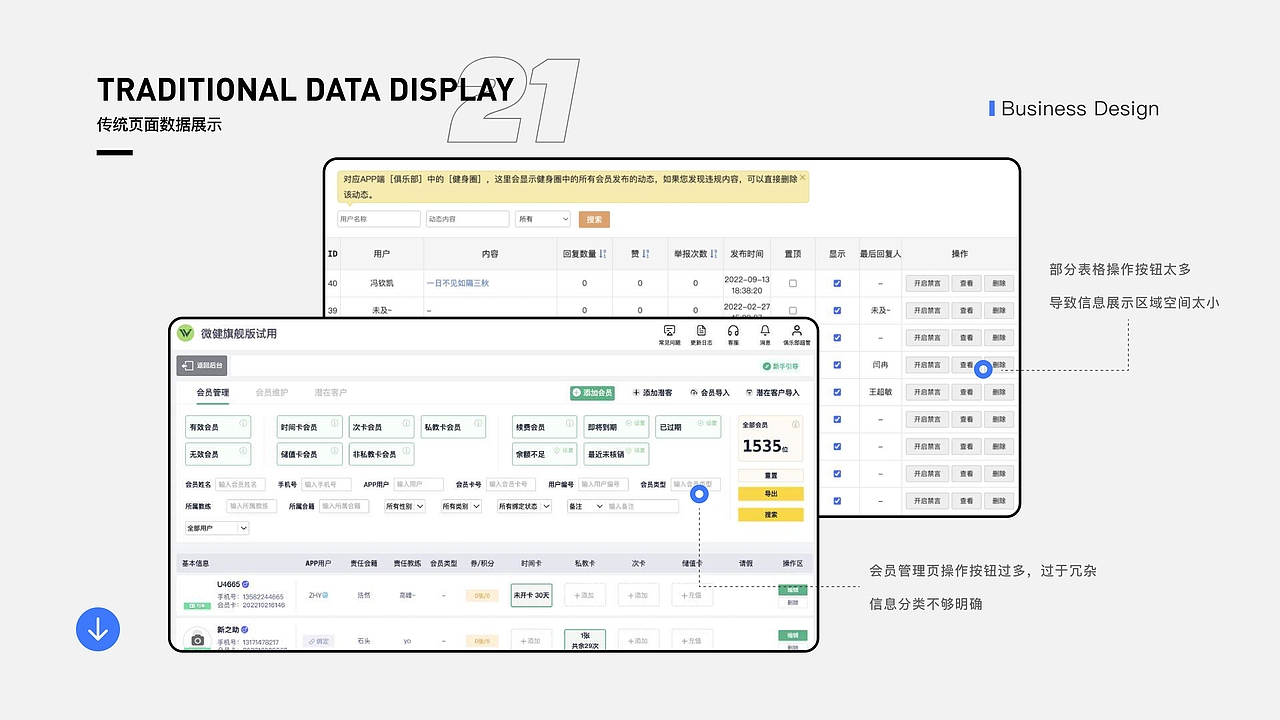This screenshot has height=720, width=1280.
Task: Open 设置 on the 即将到期 card
Action: point(634,423)
